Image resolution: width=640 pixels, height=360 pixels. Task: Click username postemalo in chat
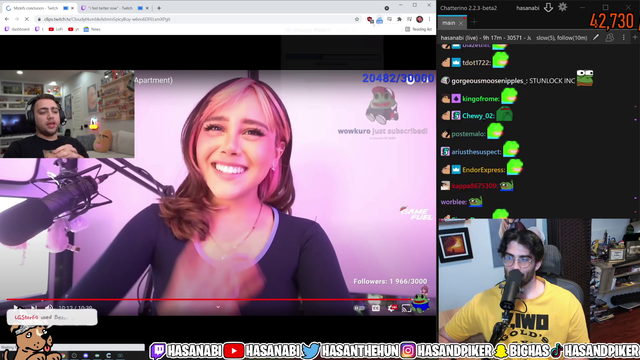[x=469, y=134]
